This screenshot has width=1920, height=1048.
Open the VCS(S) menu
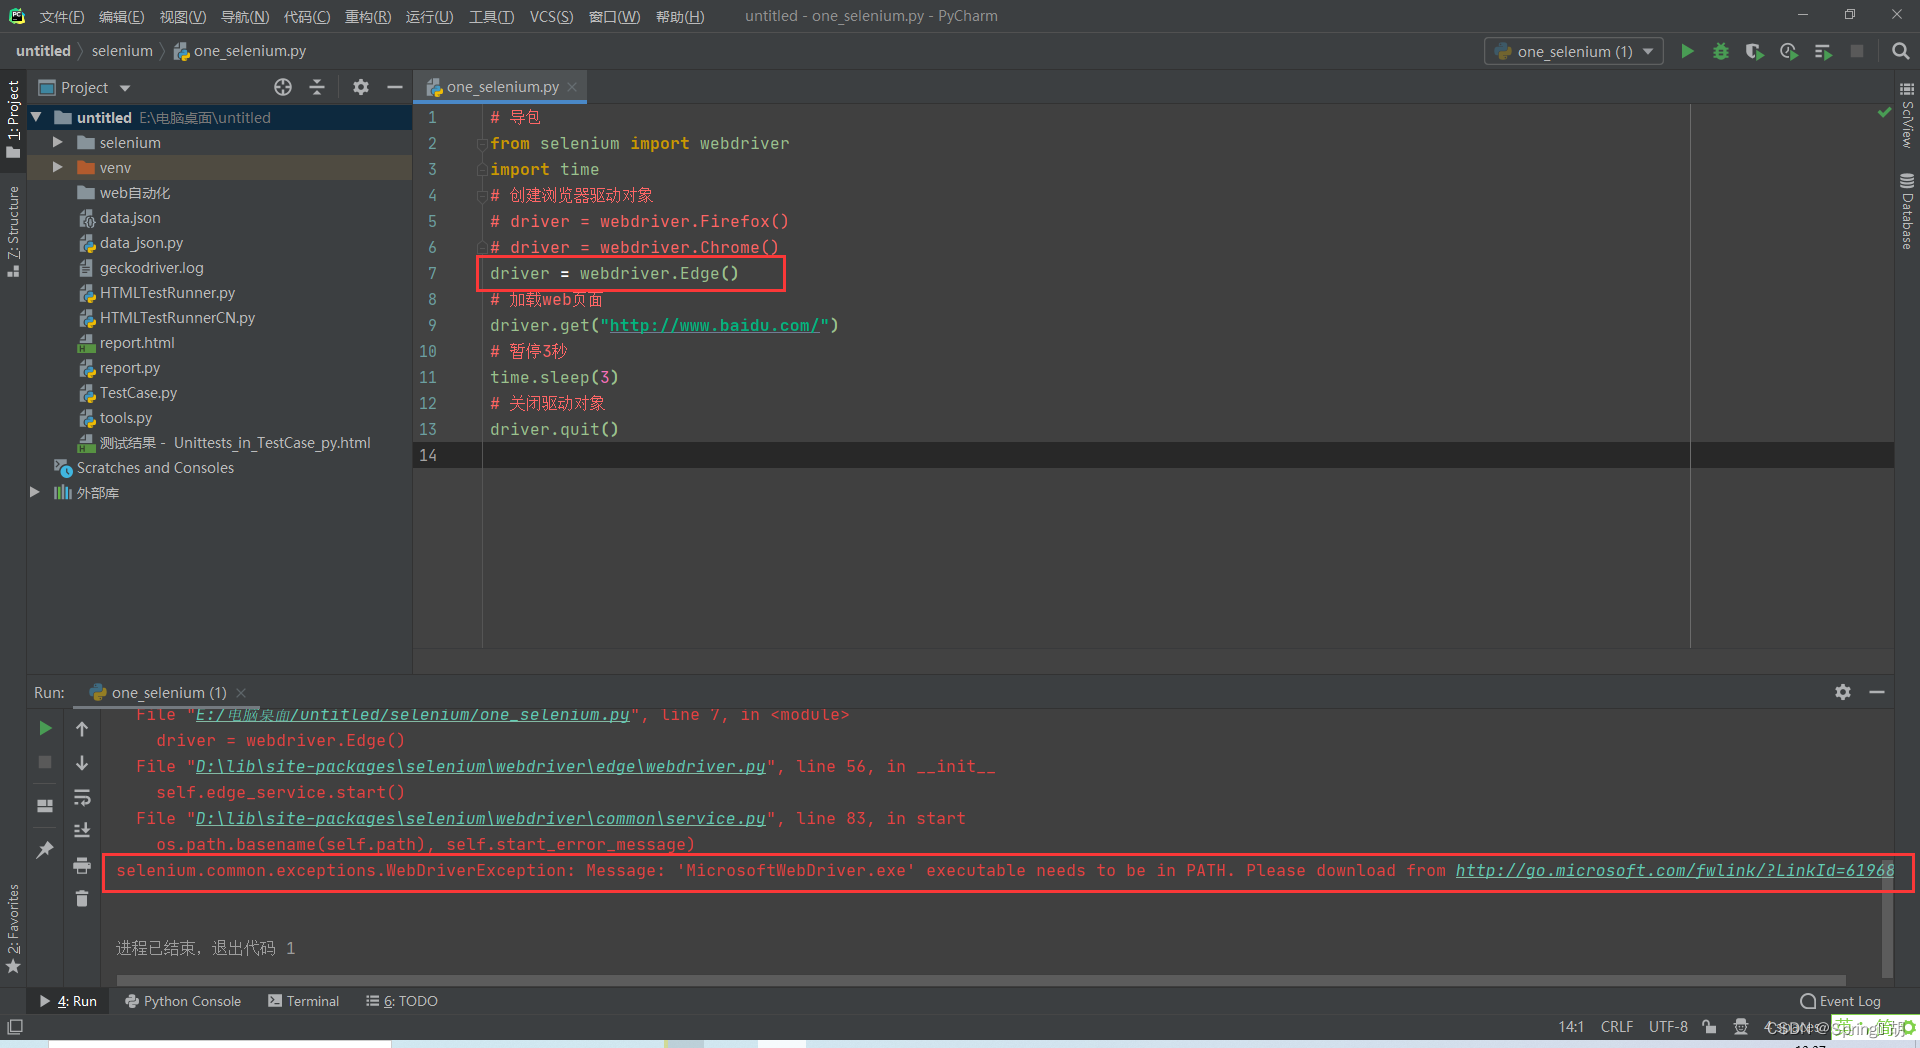pos(551,16)
